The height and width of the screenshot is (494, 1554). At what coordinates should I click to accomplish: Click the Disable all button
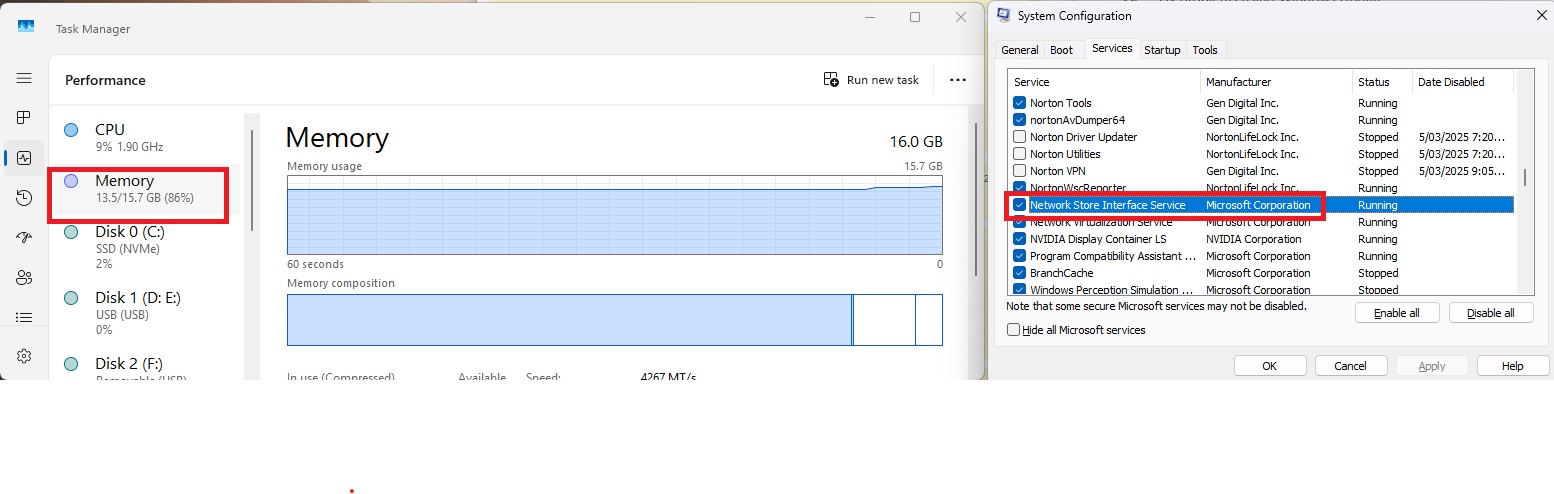(1490, 313)
